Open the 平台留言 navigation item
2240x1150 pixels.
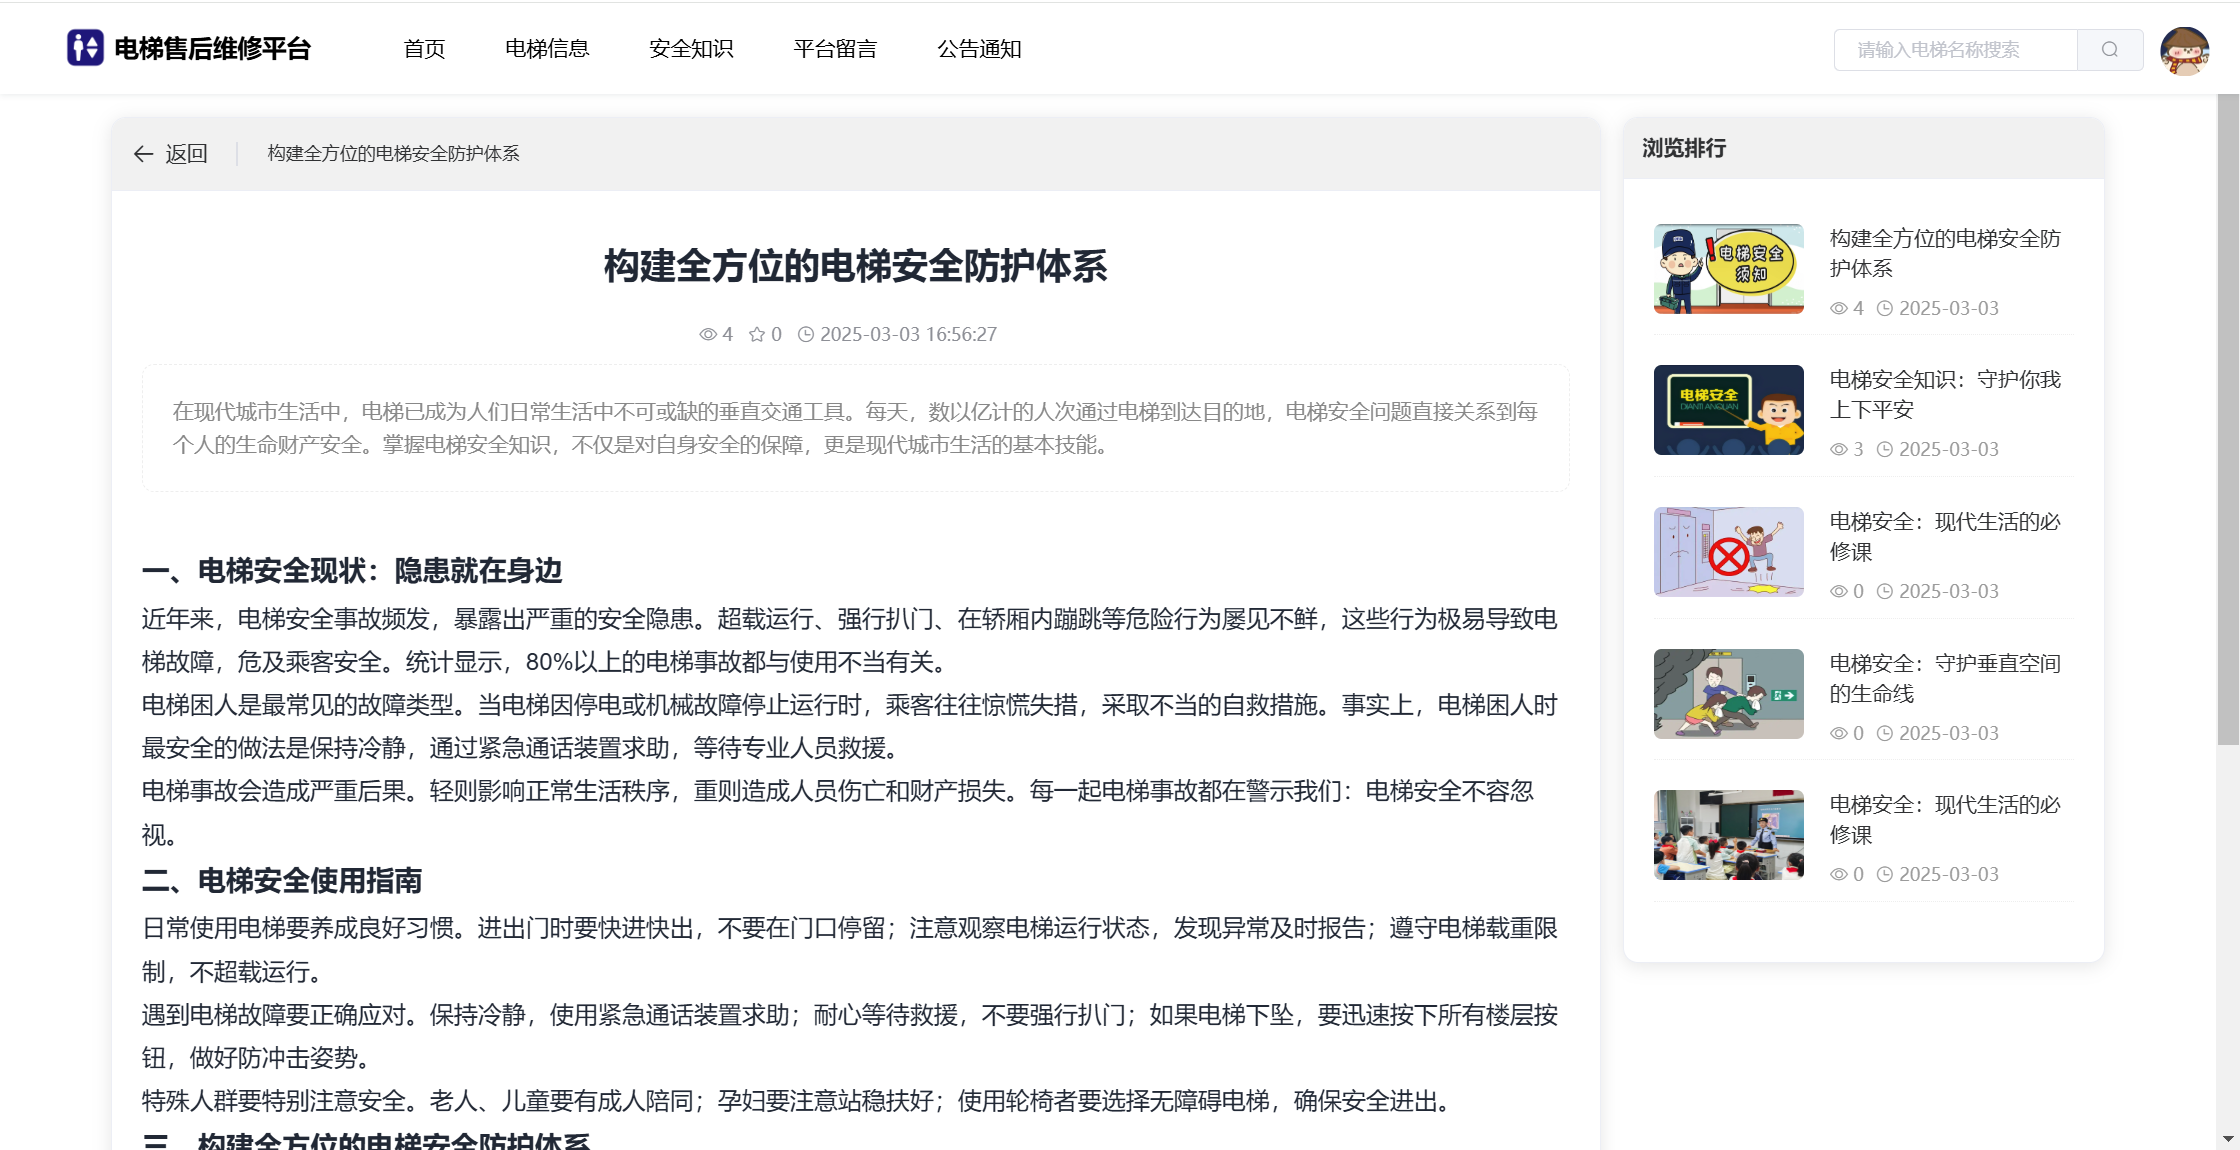[835, 49]
